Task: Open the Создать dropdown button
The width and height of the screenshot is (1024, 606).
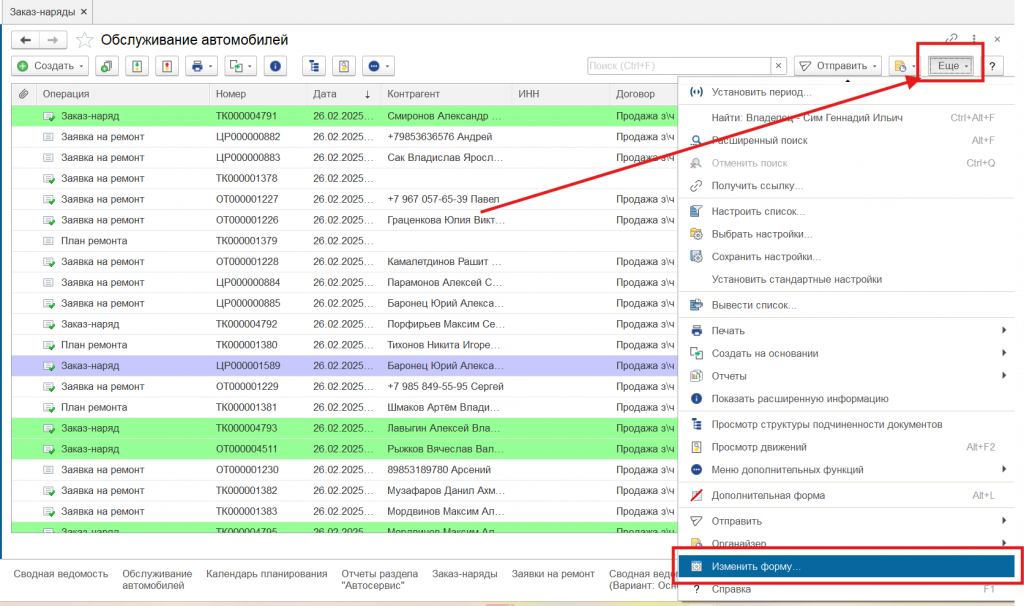Action: (x=50, y=66)
